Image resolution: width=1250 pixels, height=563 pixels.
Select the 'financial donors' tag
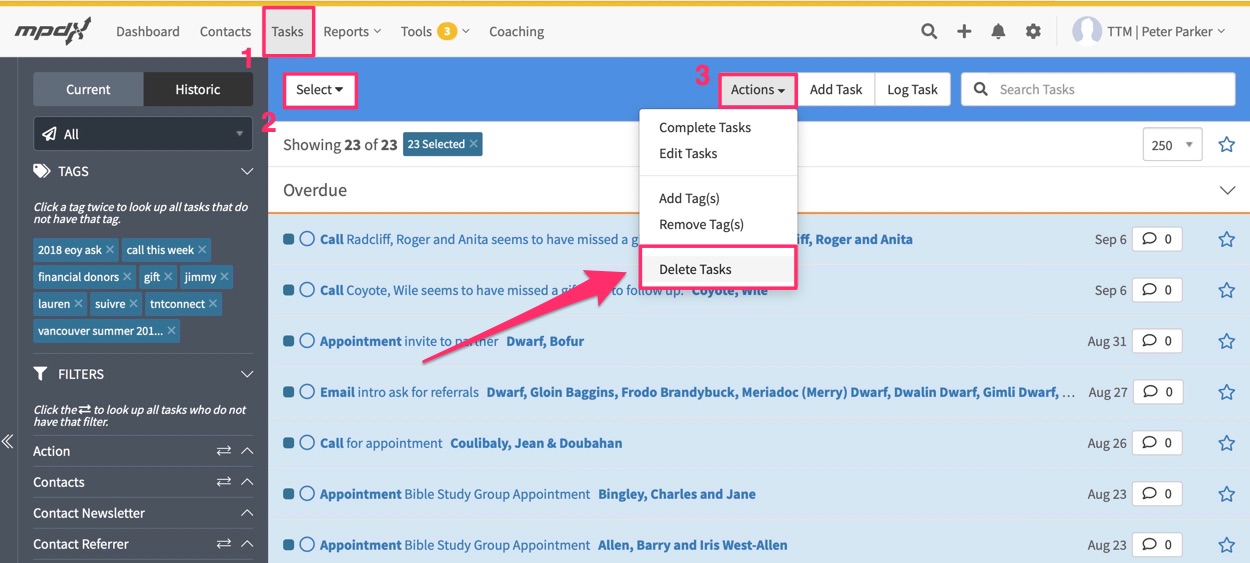(x=78, y=277)
